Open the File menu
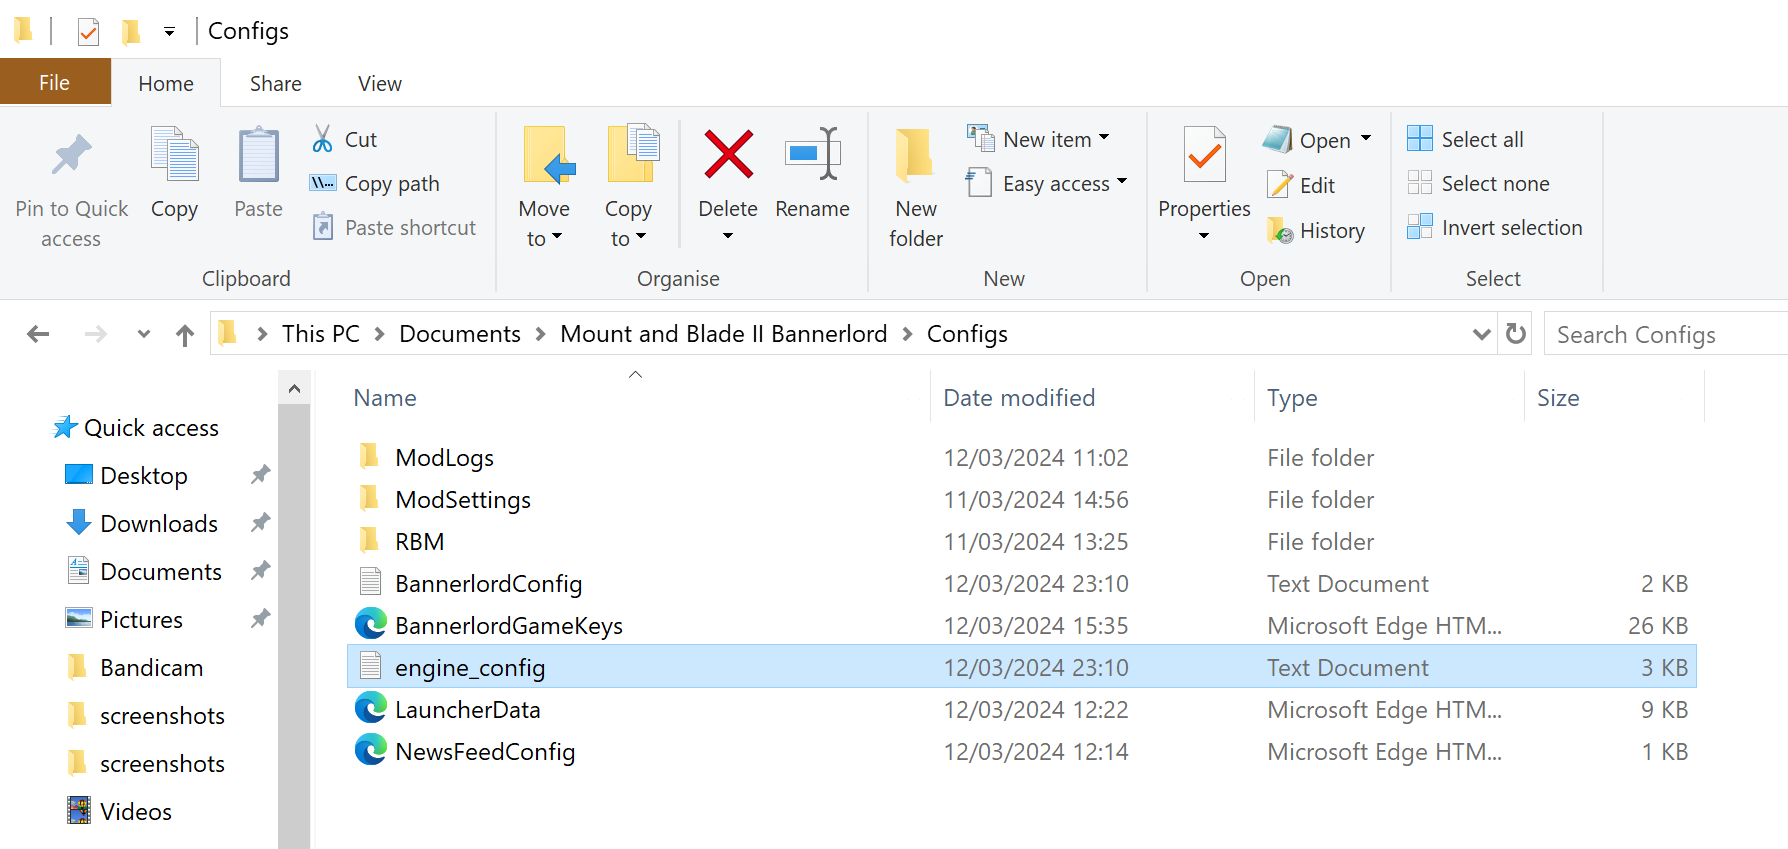Image resolution: width=1788 pixels, height=849 pixels. click(55, 82)
